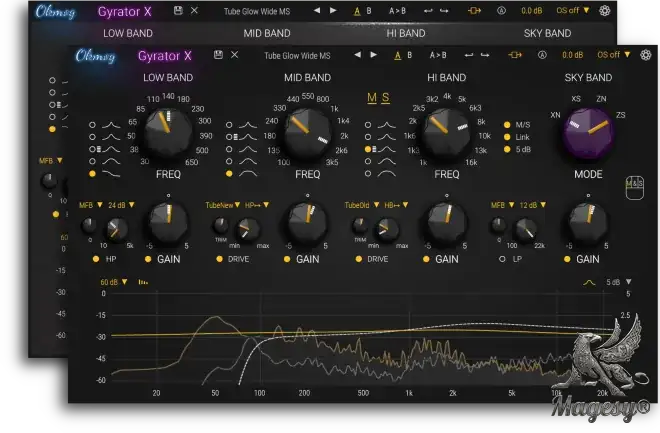The image size is (660, 433).
Task: Click the purple SKY BAND MODE knob
Action: pyautogui.click(x=588, y=132)
